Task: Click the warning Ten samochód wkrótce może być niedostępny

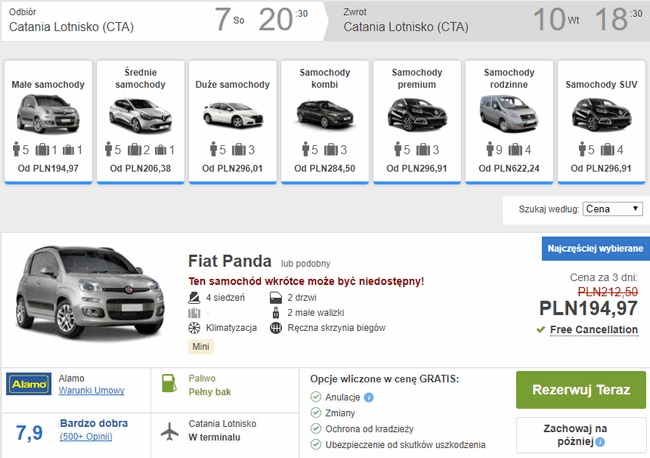Action: coord(306,281)
